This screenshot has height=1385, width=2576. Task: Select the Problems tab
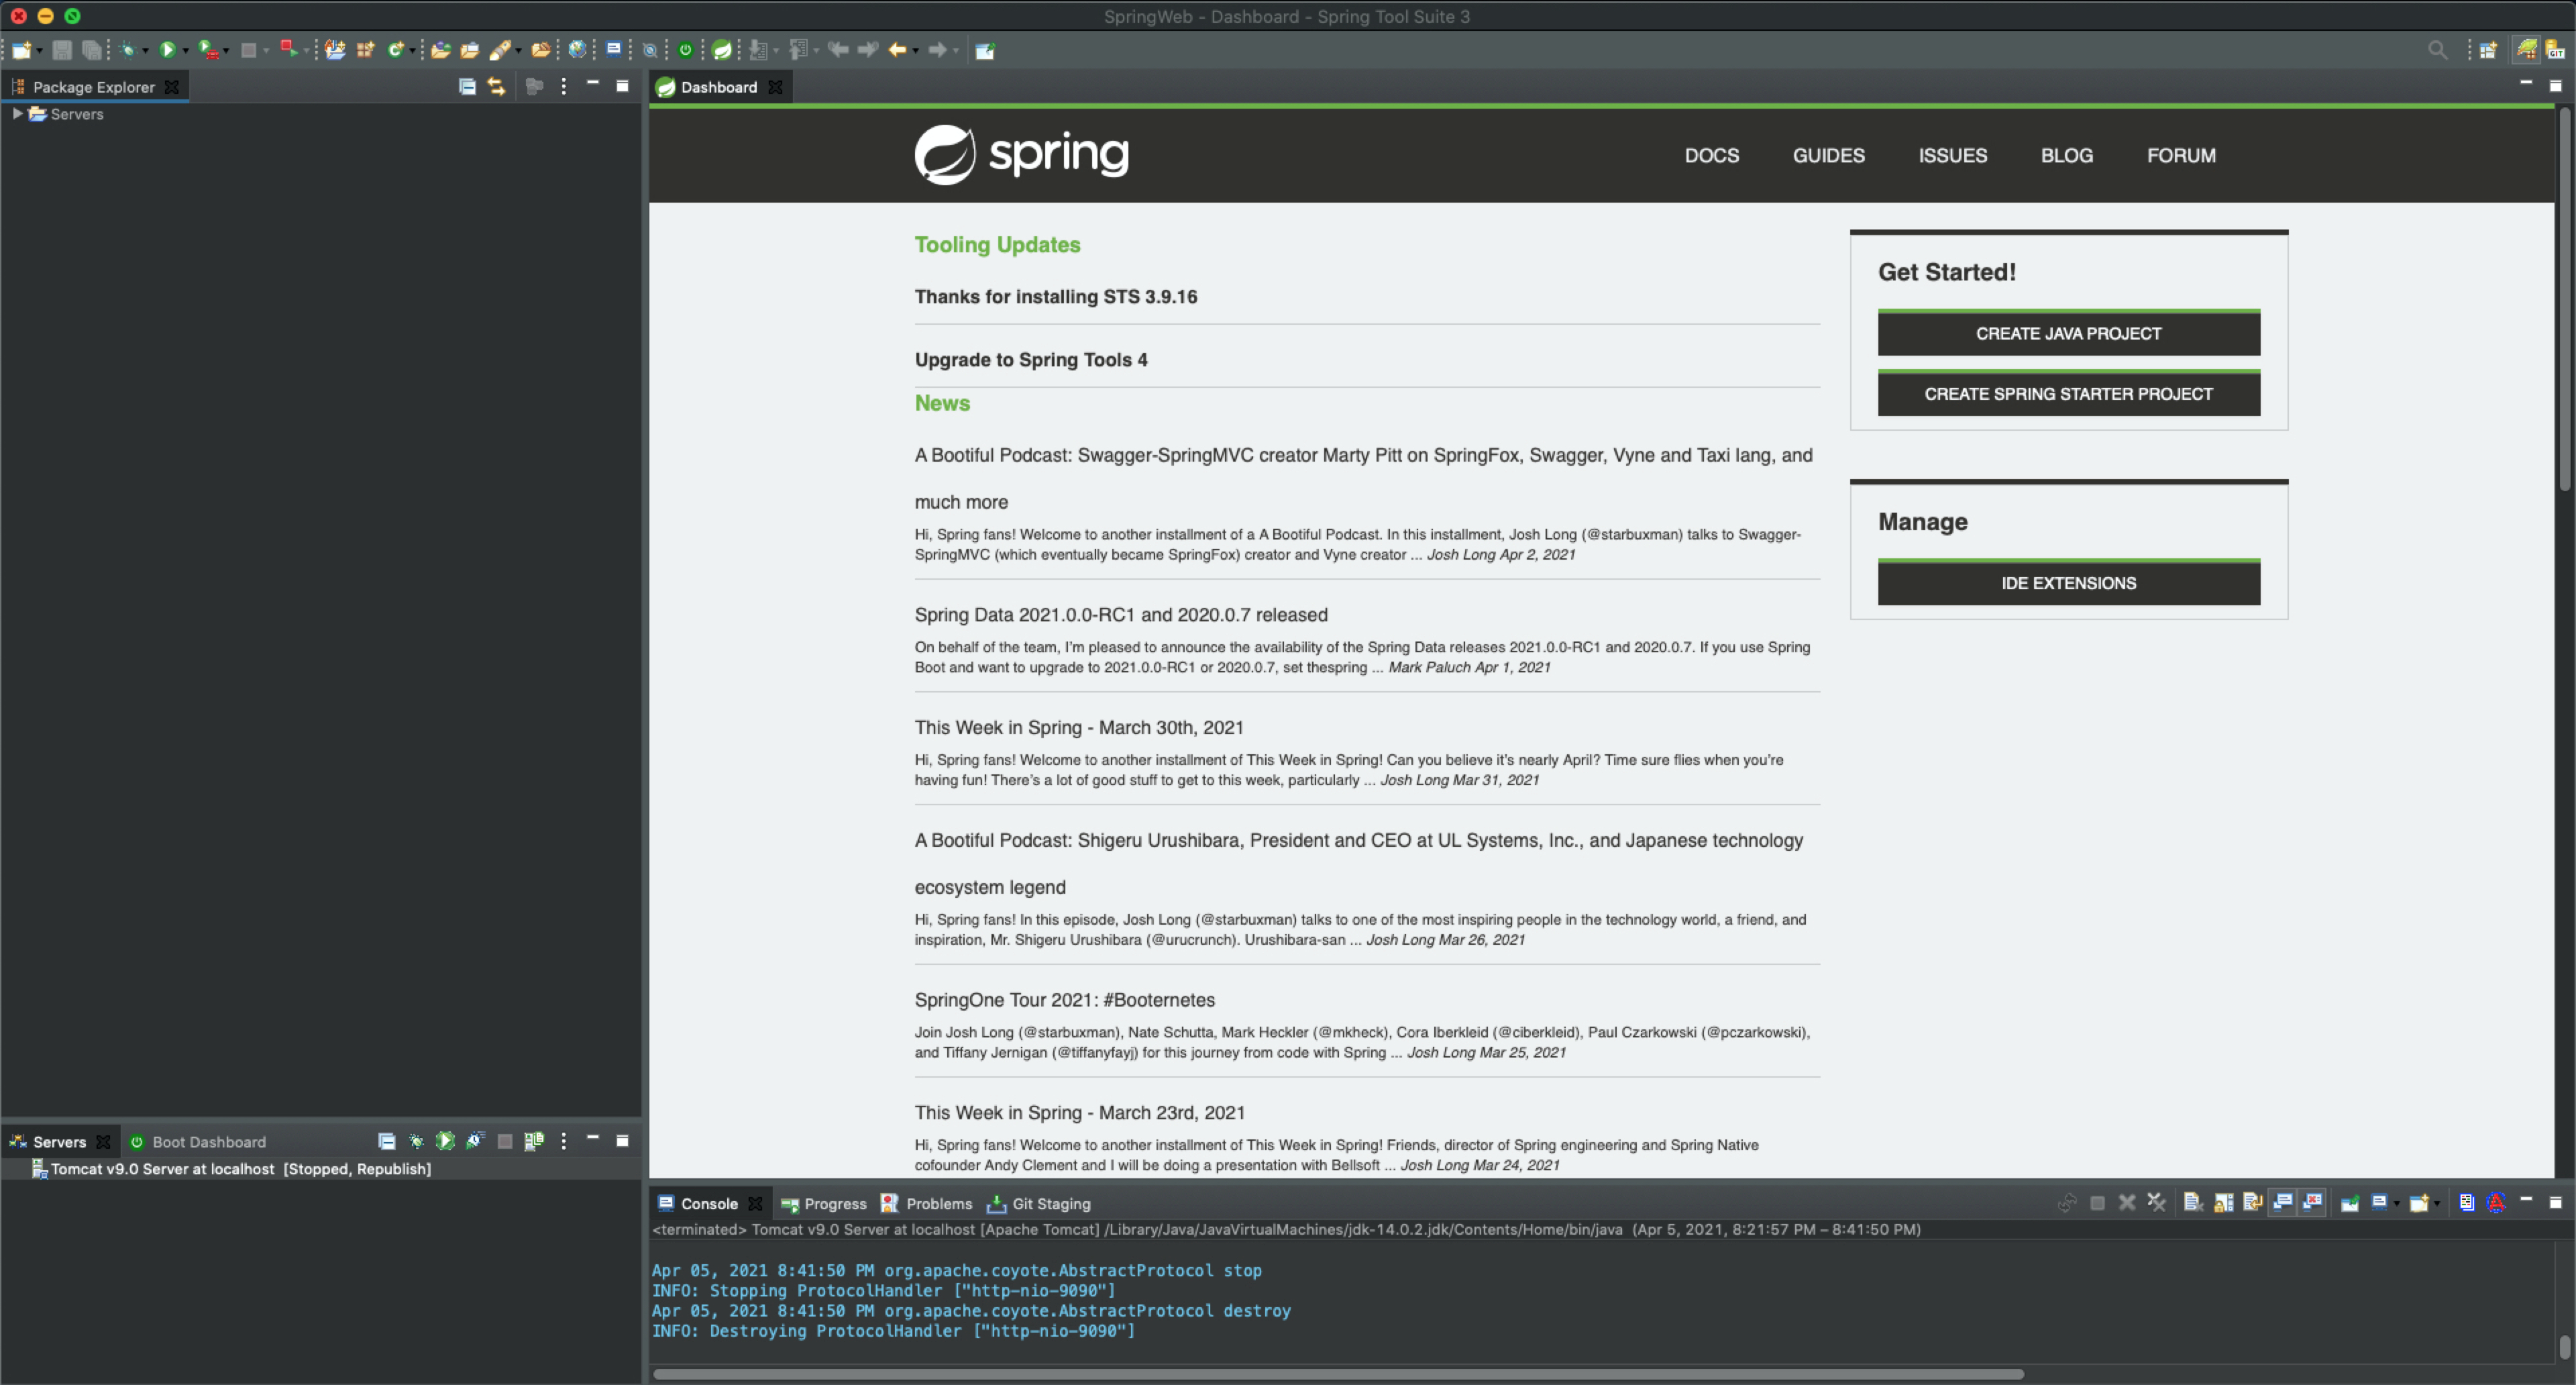click(x=927, y=1203)
